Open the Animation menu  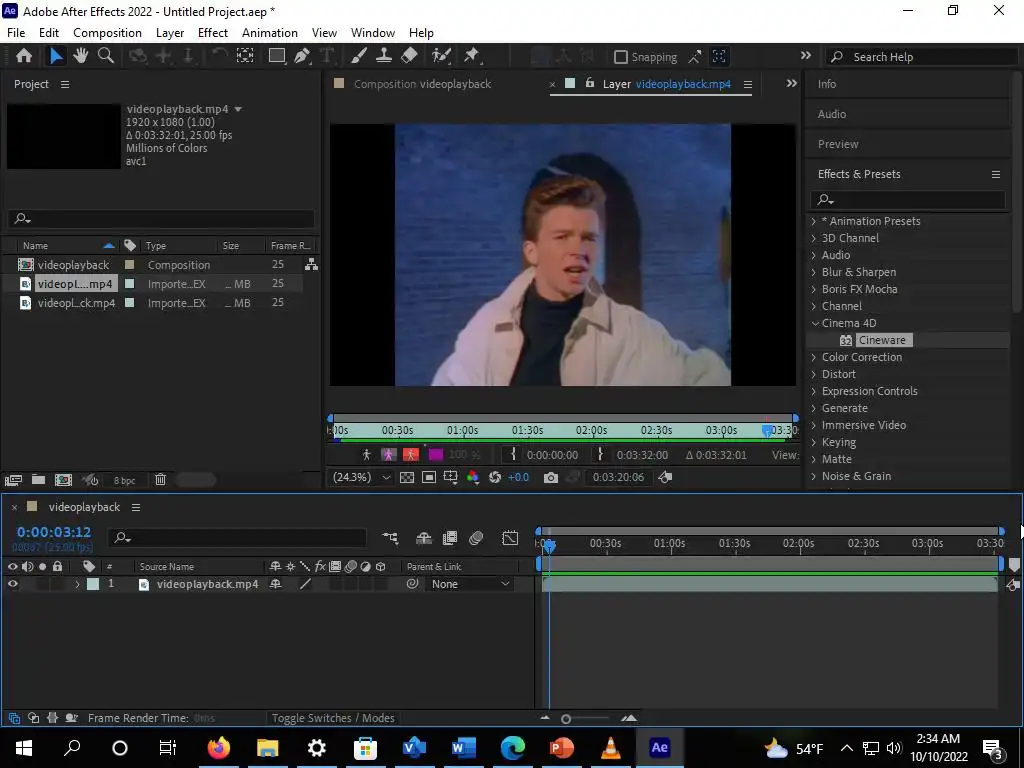tap(270, 33)
